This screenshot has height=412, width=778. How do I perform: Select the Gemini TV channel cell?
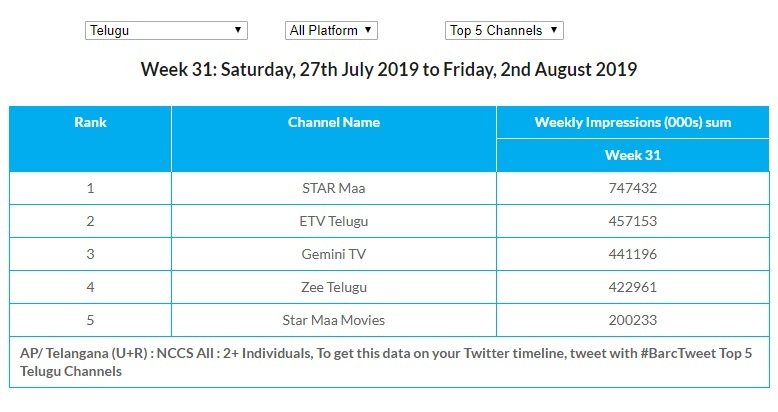pos(334,254)
